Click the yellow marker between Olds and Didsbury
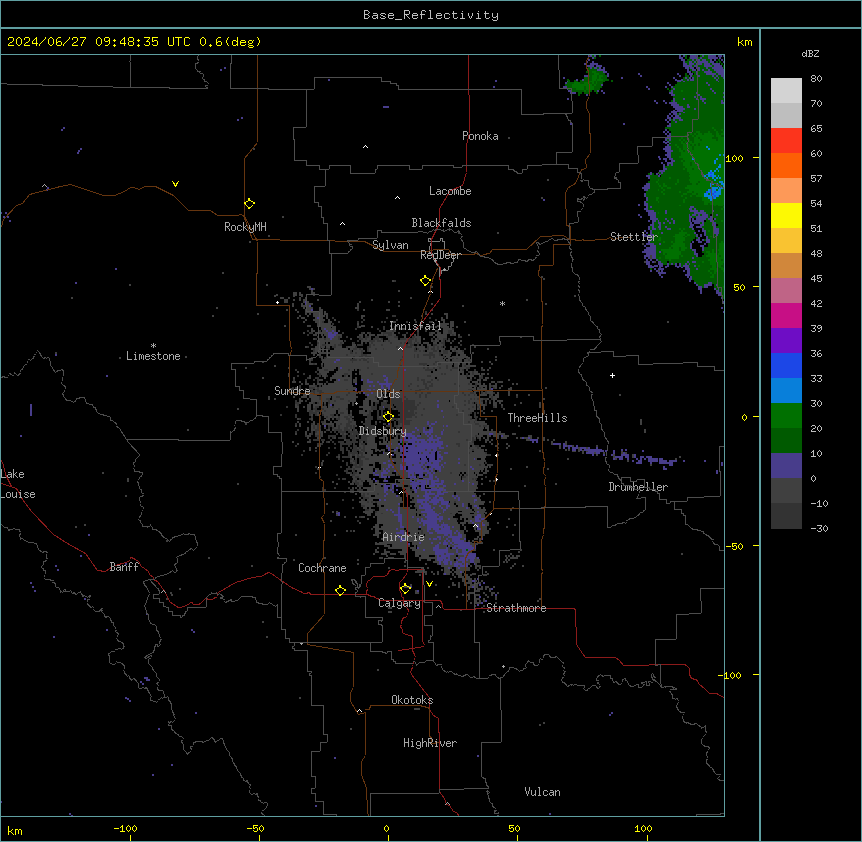This screenshot has height=842, width=862. [x=388, y=417]
